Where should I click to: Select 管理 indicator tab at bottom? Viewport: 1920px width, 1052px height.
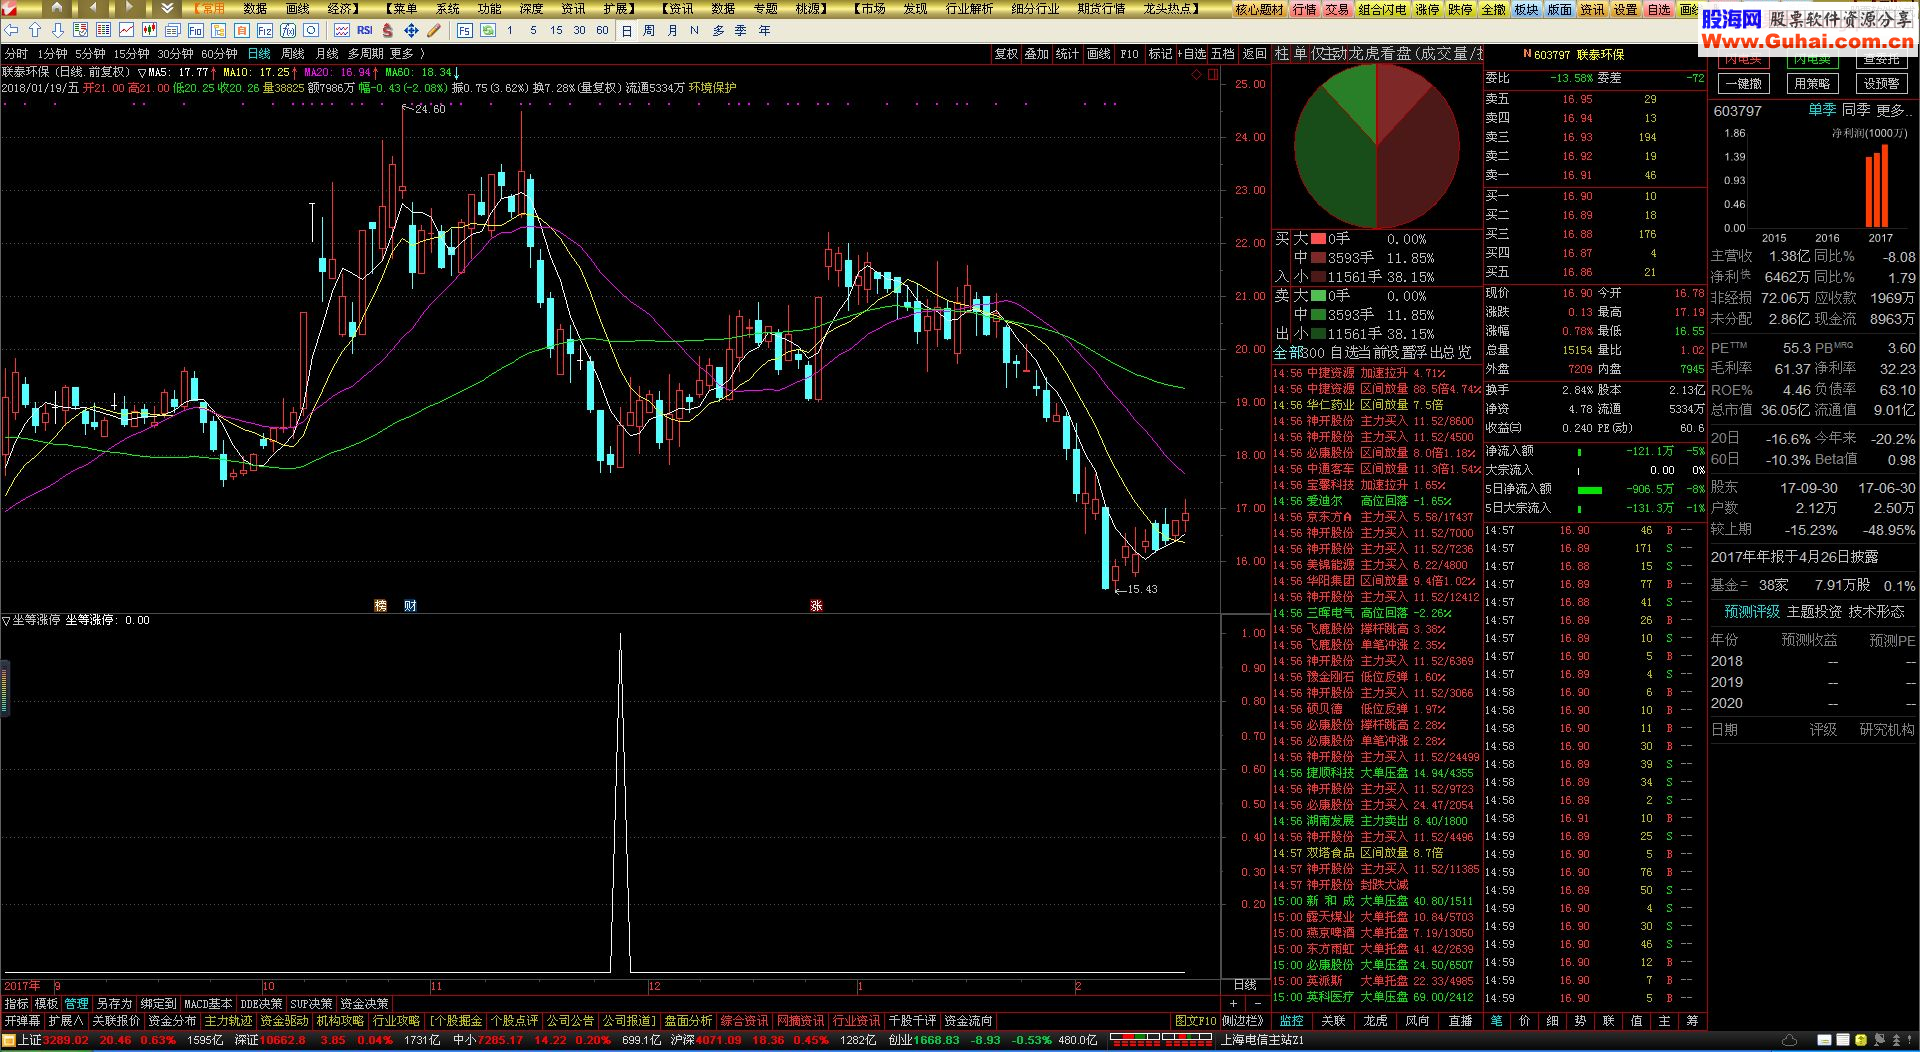click(x=76, y=1003)
